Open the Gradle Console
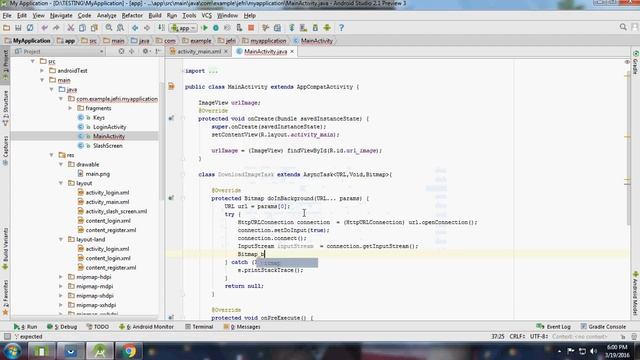The image size is (640, 360). pyautogui.click(x=603, y=327)
